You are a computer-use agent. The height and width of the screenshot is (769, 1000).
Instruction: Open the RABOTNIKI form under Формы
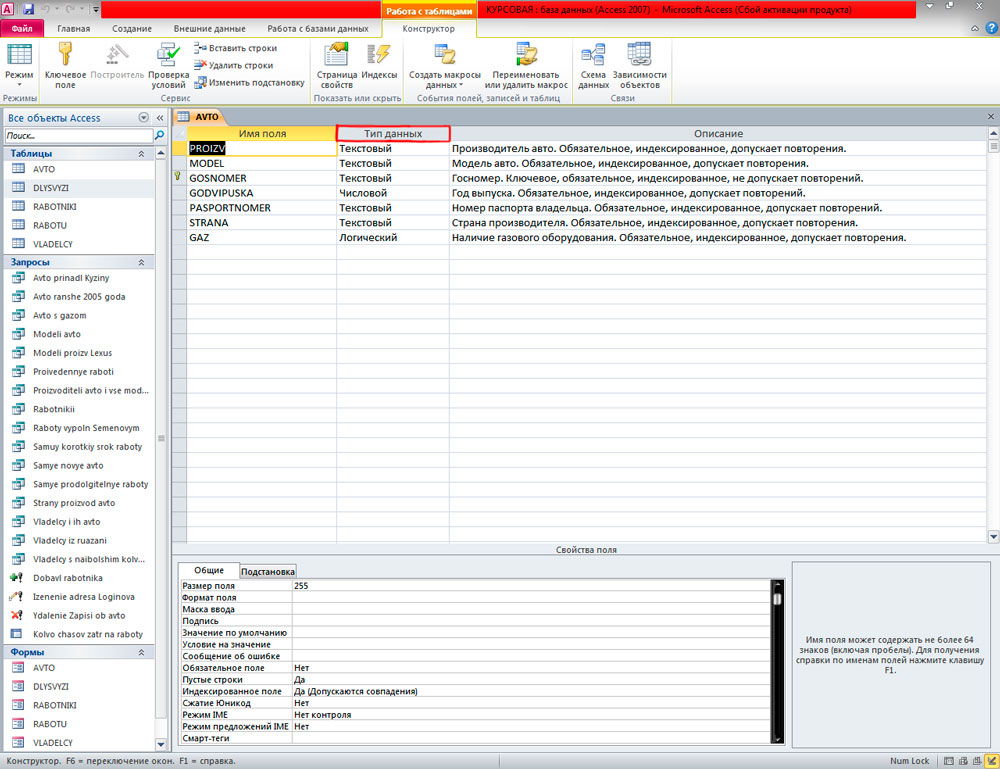[54, 705]
